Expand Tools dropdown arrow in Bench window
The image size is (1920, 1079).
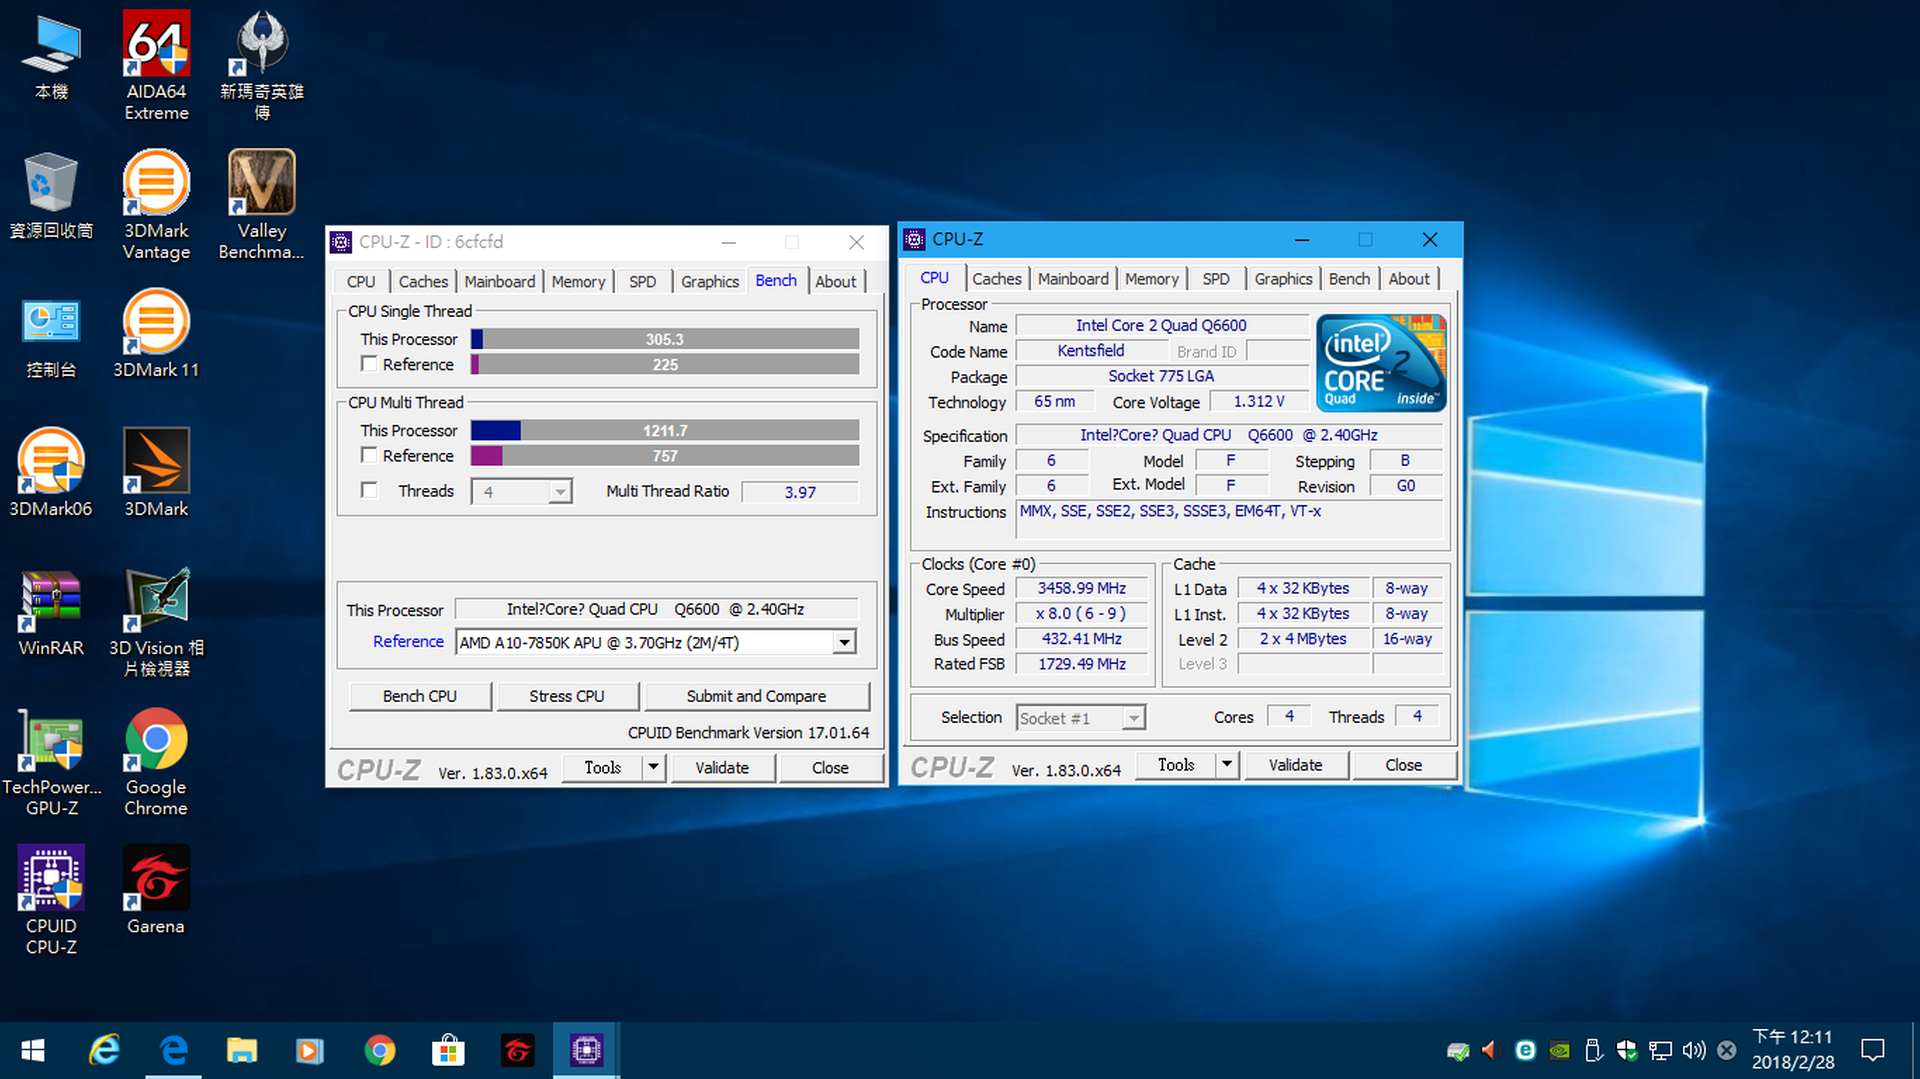(x=653, y=768)
